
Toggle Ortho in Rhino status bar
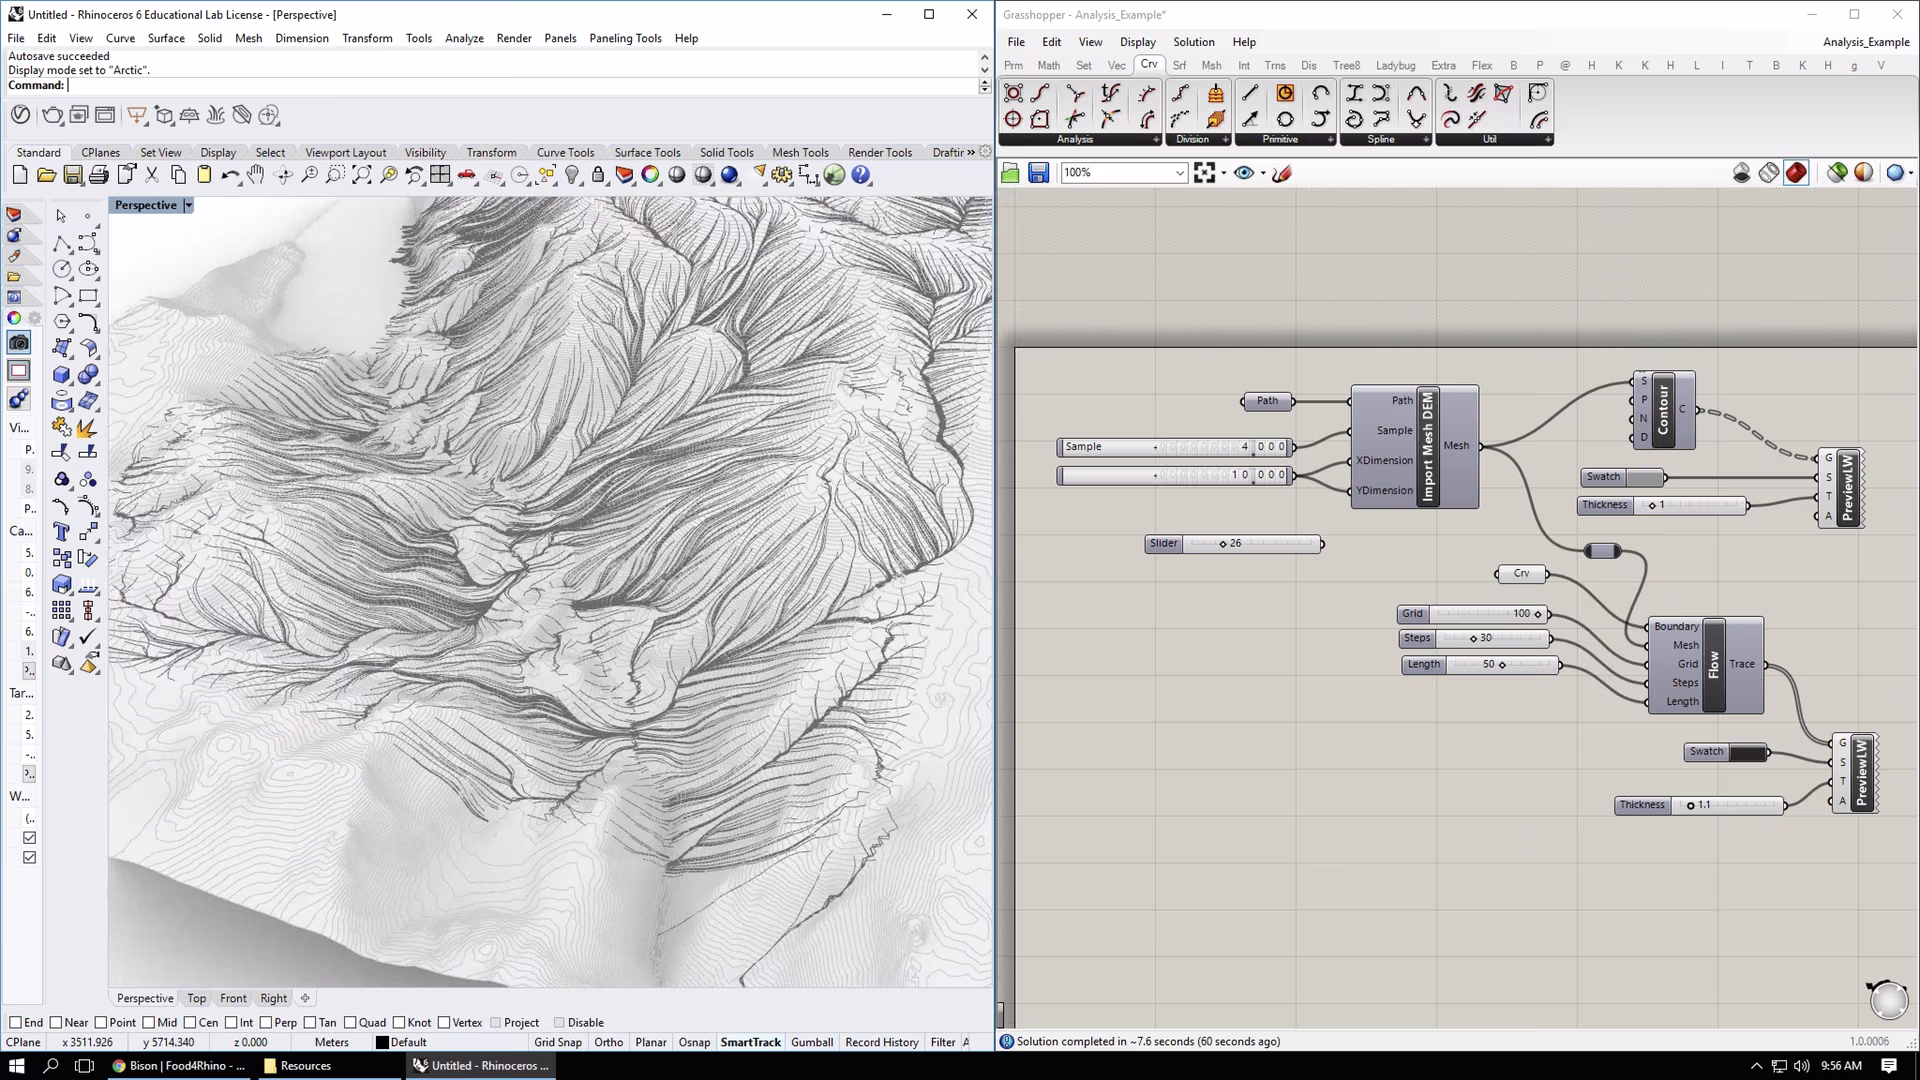tap(609, 1042)
